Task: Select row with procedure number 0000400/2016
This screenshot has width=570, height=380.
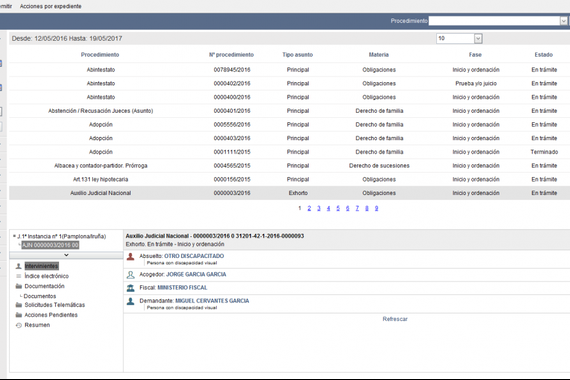Action: [x=289, y=97]
